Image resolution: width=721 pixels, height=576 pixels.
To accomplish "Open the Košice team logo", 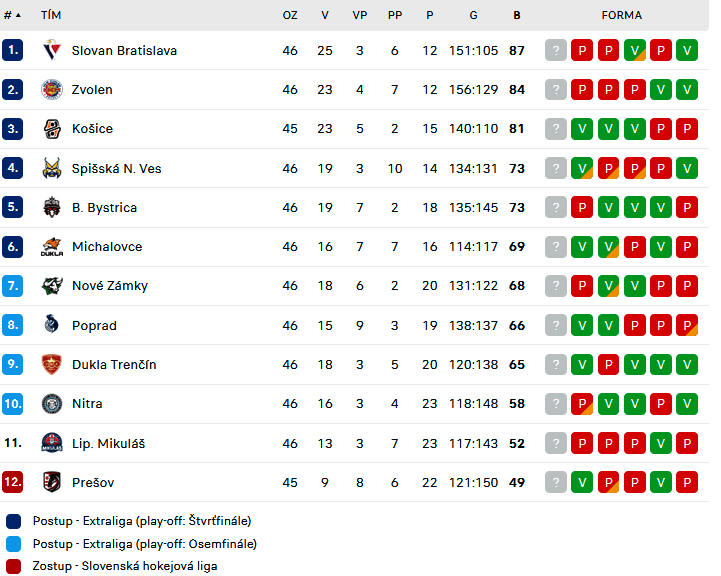I will [52, 129].
